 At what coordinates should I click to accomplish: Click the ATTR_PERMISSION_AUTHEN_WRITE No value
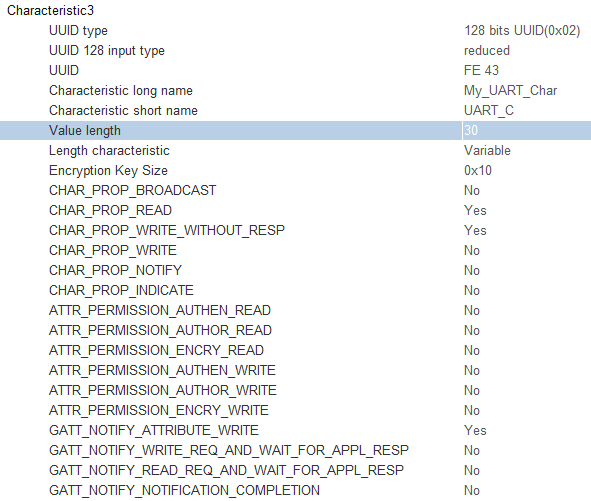472,370
